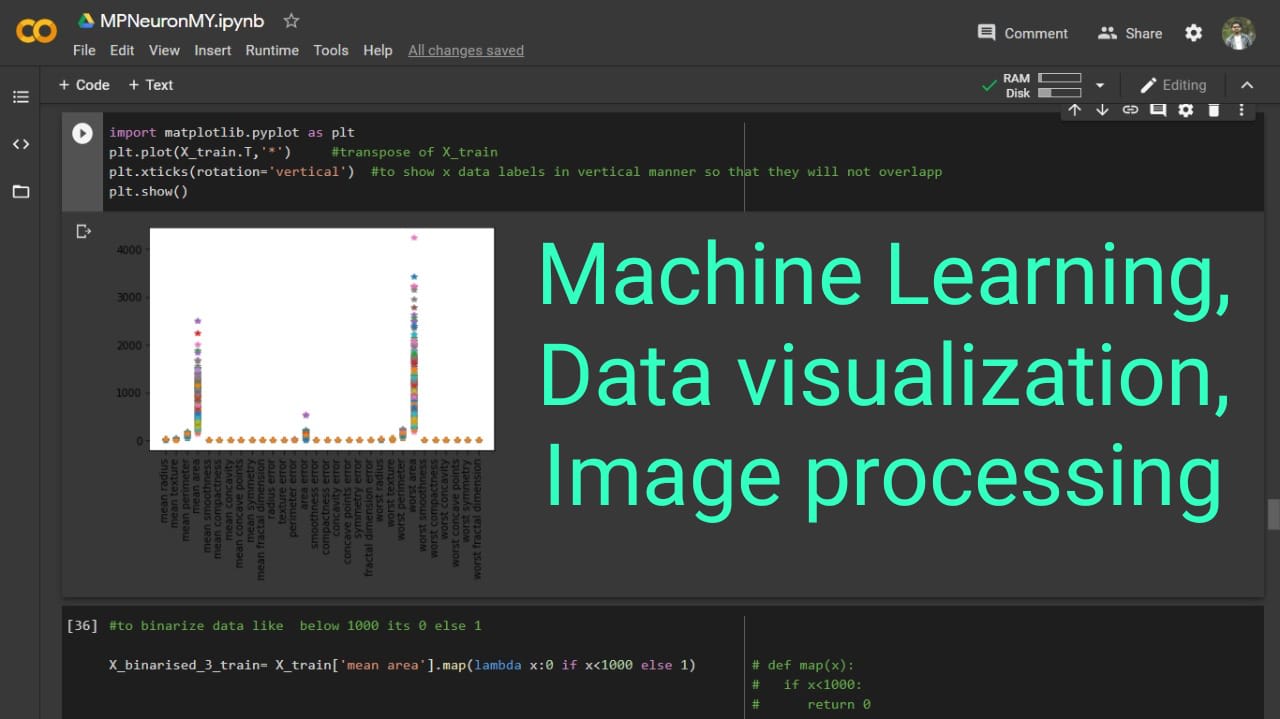Open the RAM/Disk runtime dropdown arrow
1280x719 pixels.
coord(1100,86)
